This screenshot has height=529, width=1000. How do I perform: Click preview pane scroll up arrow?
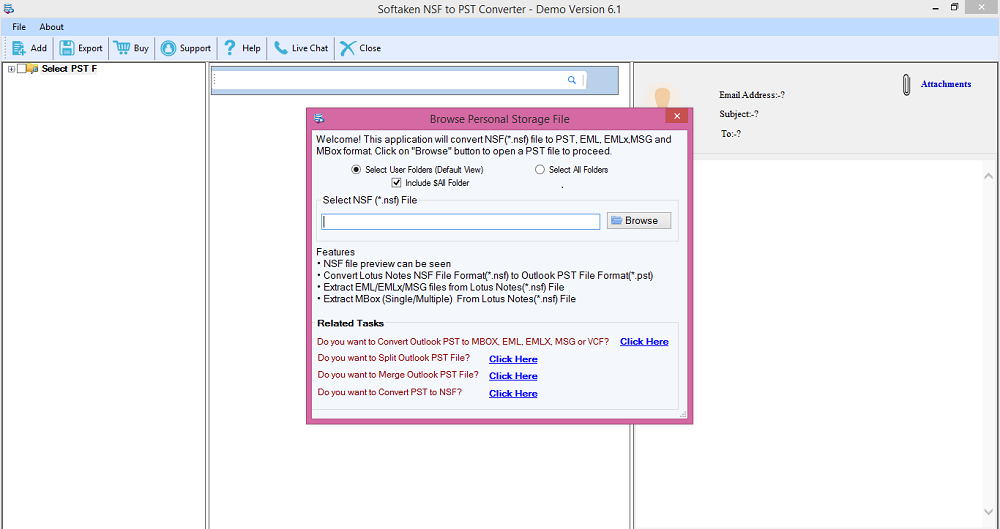[x=989, y=176]
